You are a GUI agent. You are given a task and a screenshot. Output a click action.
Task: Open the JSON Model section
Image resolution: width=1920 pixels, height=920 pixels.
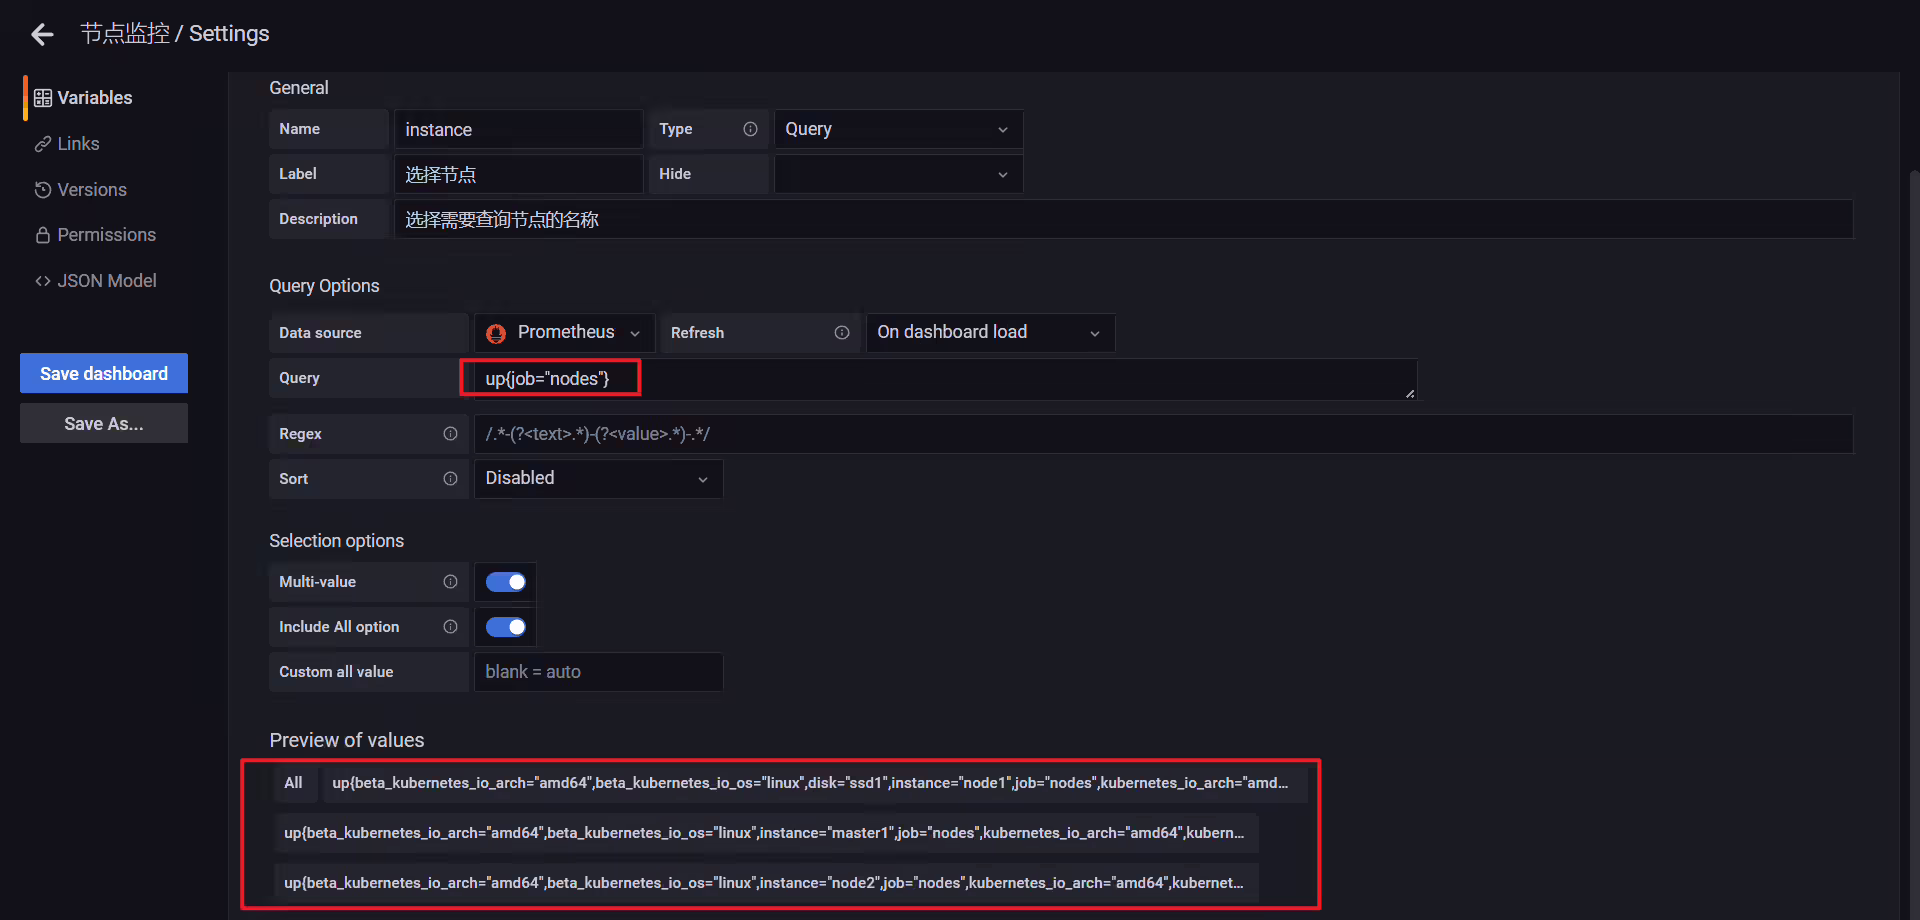pyautogui.click(x=96, y=281)
